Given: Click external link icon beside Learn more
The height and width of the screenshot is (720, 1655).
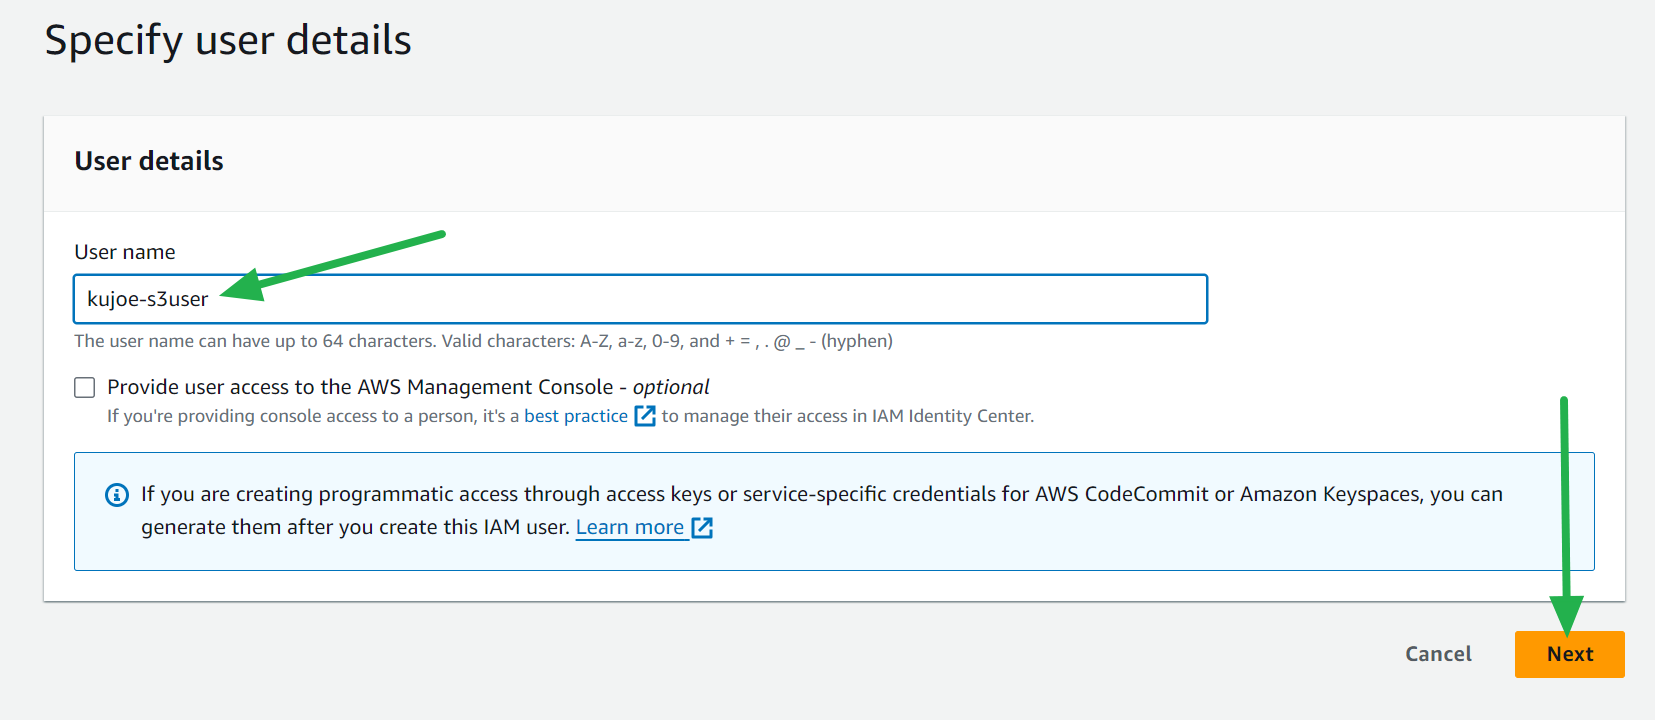Looking at the screenshot, I should point(702,527).
